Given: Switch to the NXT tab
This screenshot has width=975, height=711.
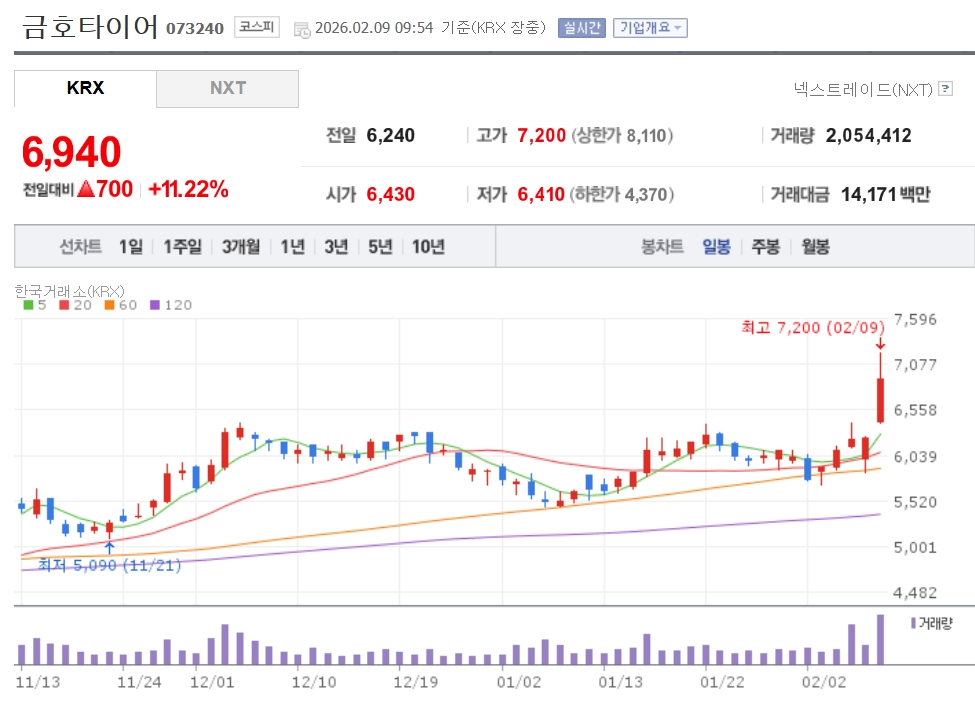Looking at the screenshot, I should 227,88.
